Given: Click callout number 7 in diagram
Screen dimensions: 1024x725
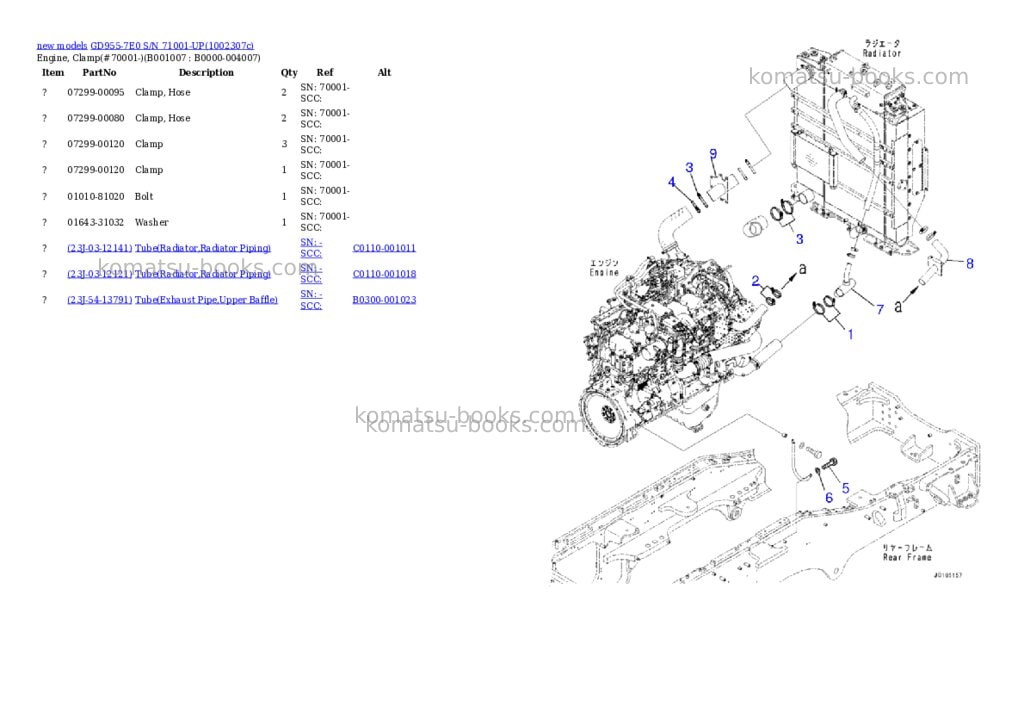Looking at the screenshot, I should click(880, 309).
